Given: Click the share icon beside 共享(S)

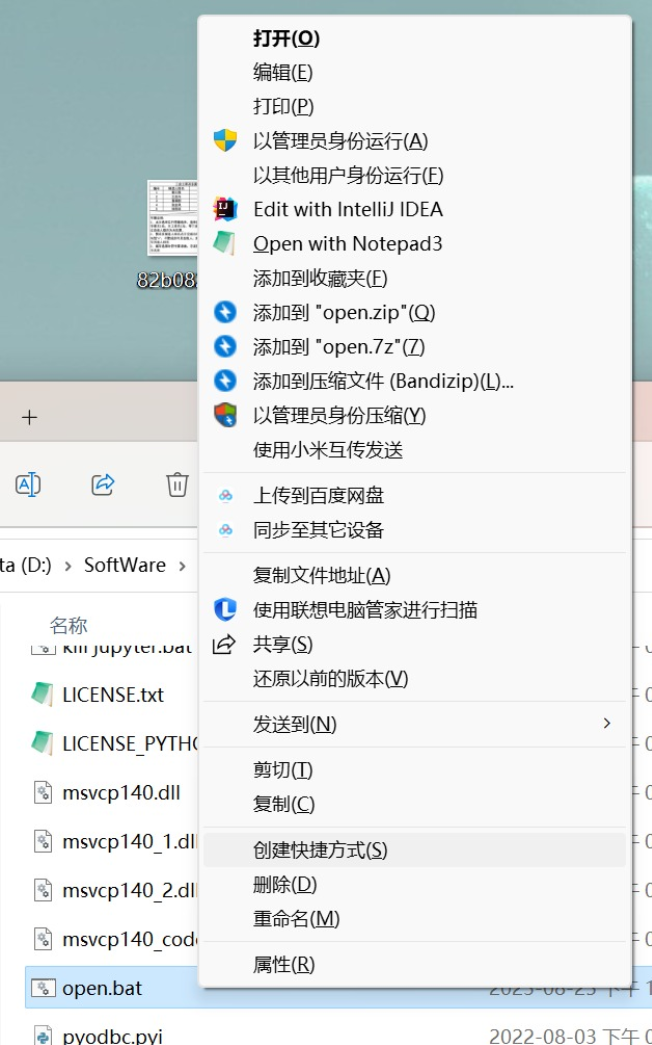Looking at the screenshot, I should click(x=226, y=644).
